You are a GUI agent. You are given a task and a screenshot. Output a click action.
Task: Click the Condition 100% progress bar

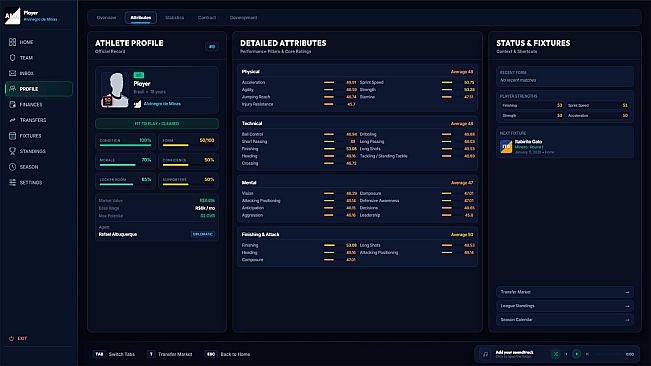pos(125,145)
